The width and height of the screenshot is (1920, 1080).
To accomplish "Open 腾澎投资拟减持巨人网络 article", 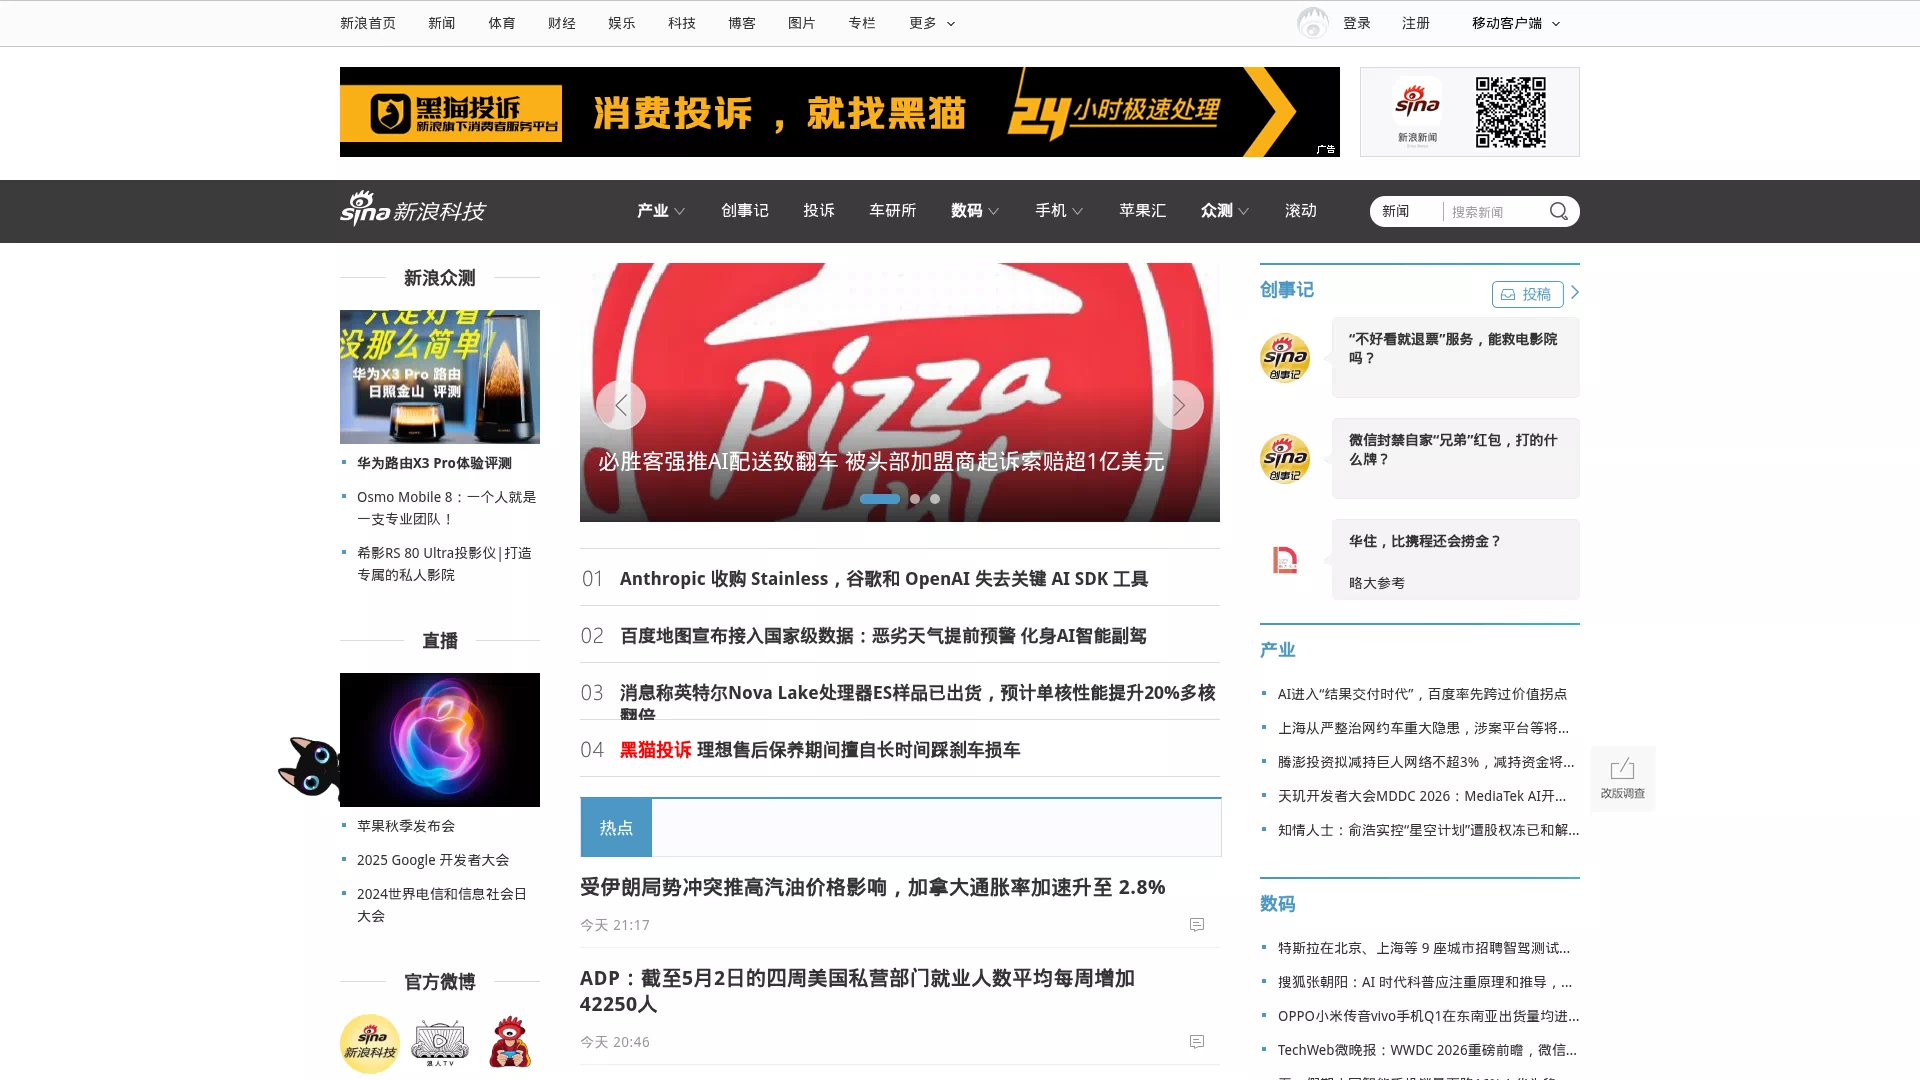I will coord(1426,762).
